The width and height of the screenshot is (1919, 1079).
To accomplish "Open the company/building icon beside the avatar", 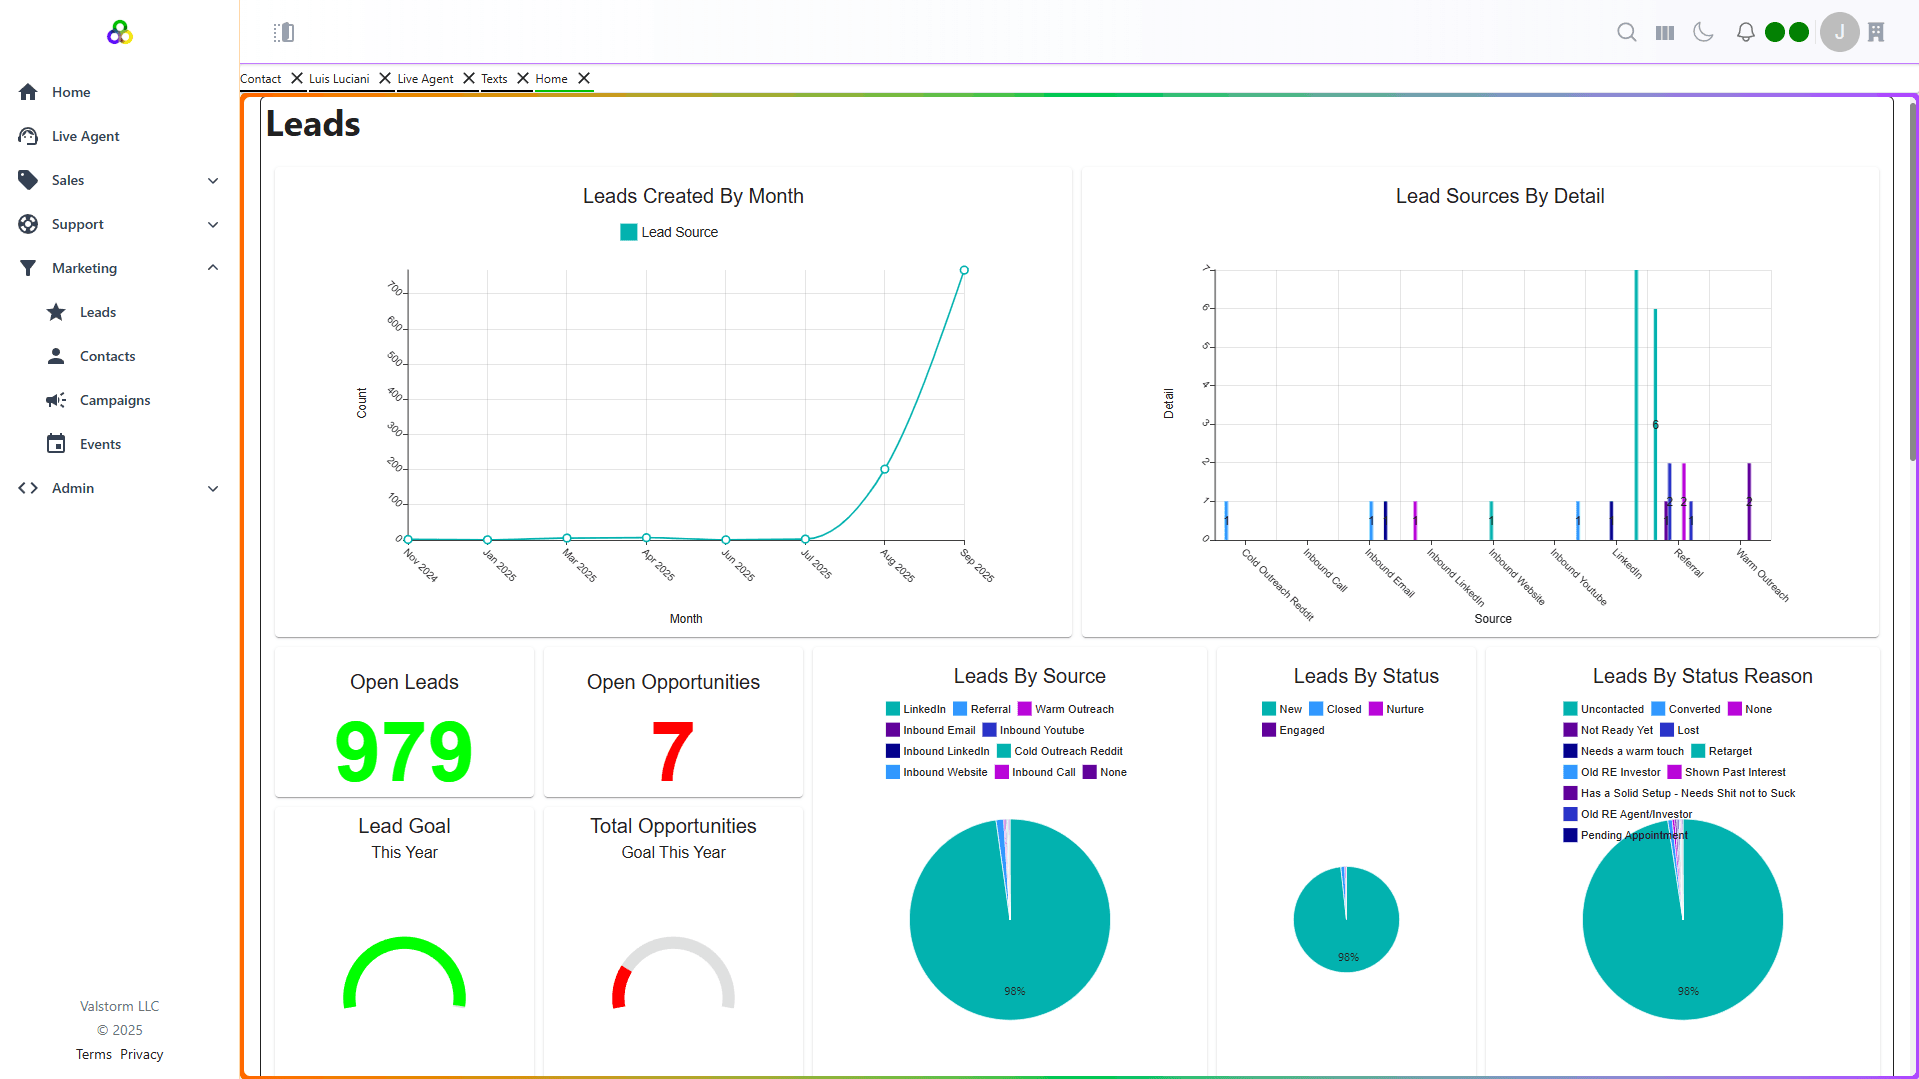I will click(1875, 32).
